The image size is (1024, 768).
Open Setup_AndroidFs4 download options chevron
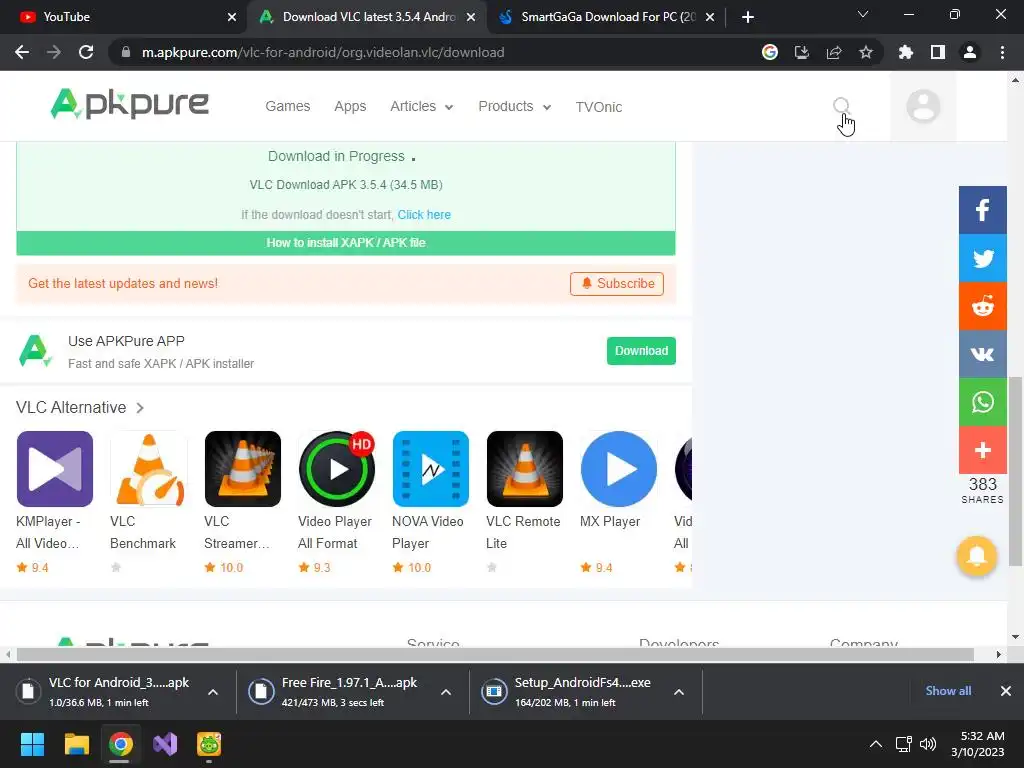coord(679,692)
